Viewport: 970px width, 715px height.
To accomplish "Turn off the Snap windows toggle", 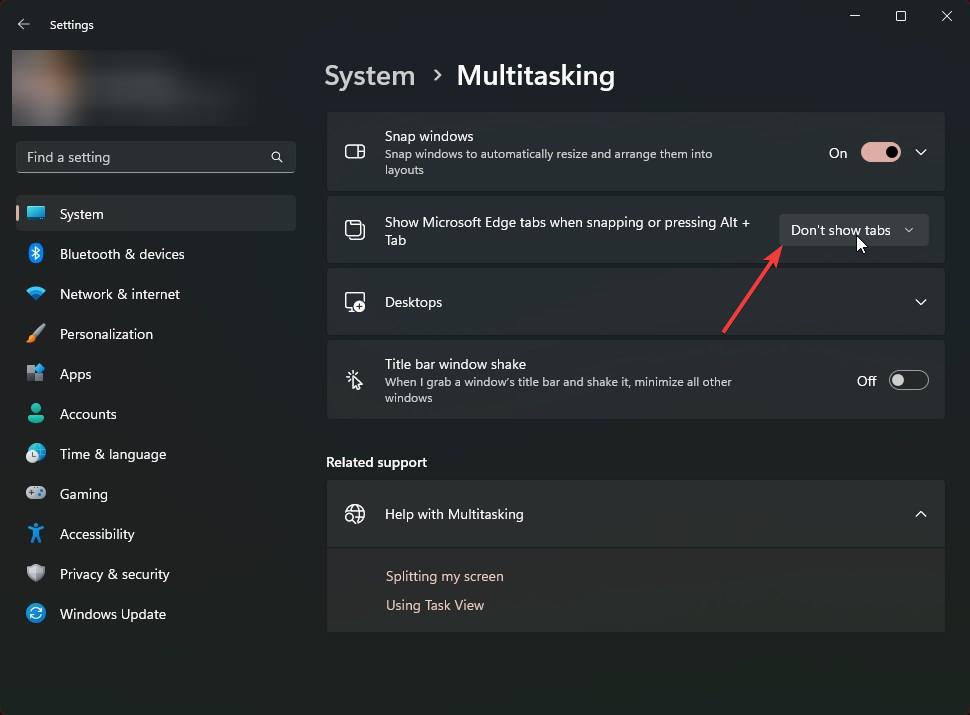I will (881, 152).
